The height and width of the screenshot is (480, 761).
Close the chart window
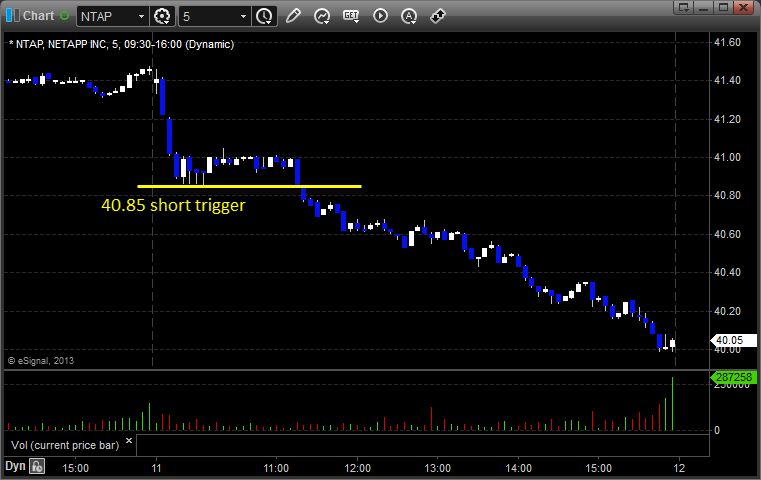pos(743,7)
